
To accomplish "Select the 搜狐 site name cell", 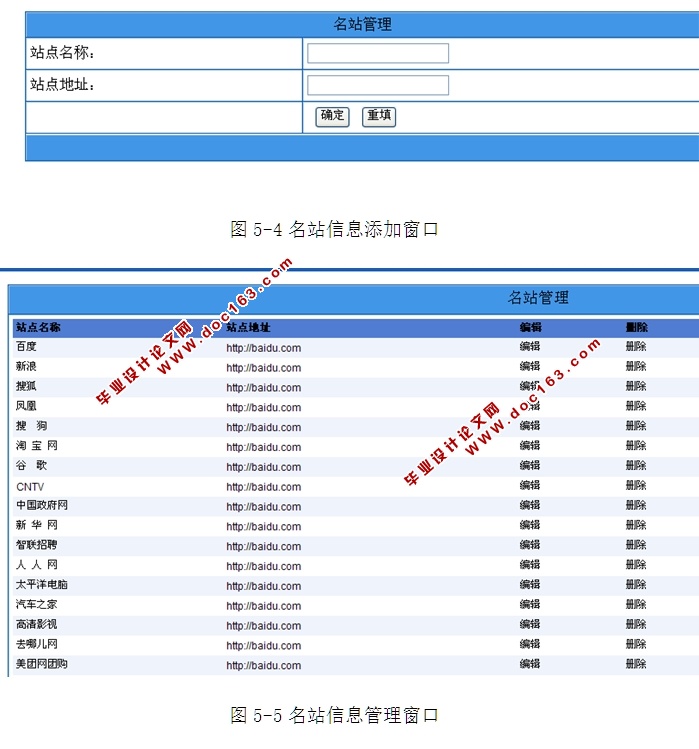I will tap(26, 386).
